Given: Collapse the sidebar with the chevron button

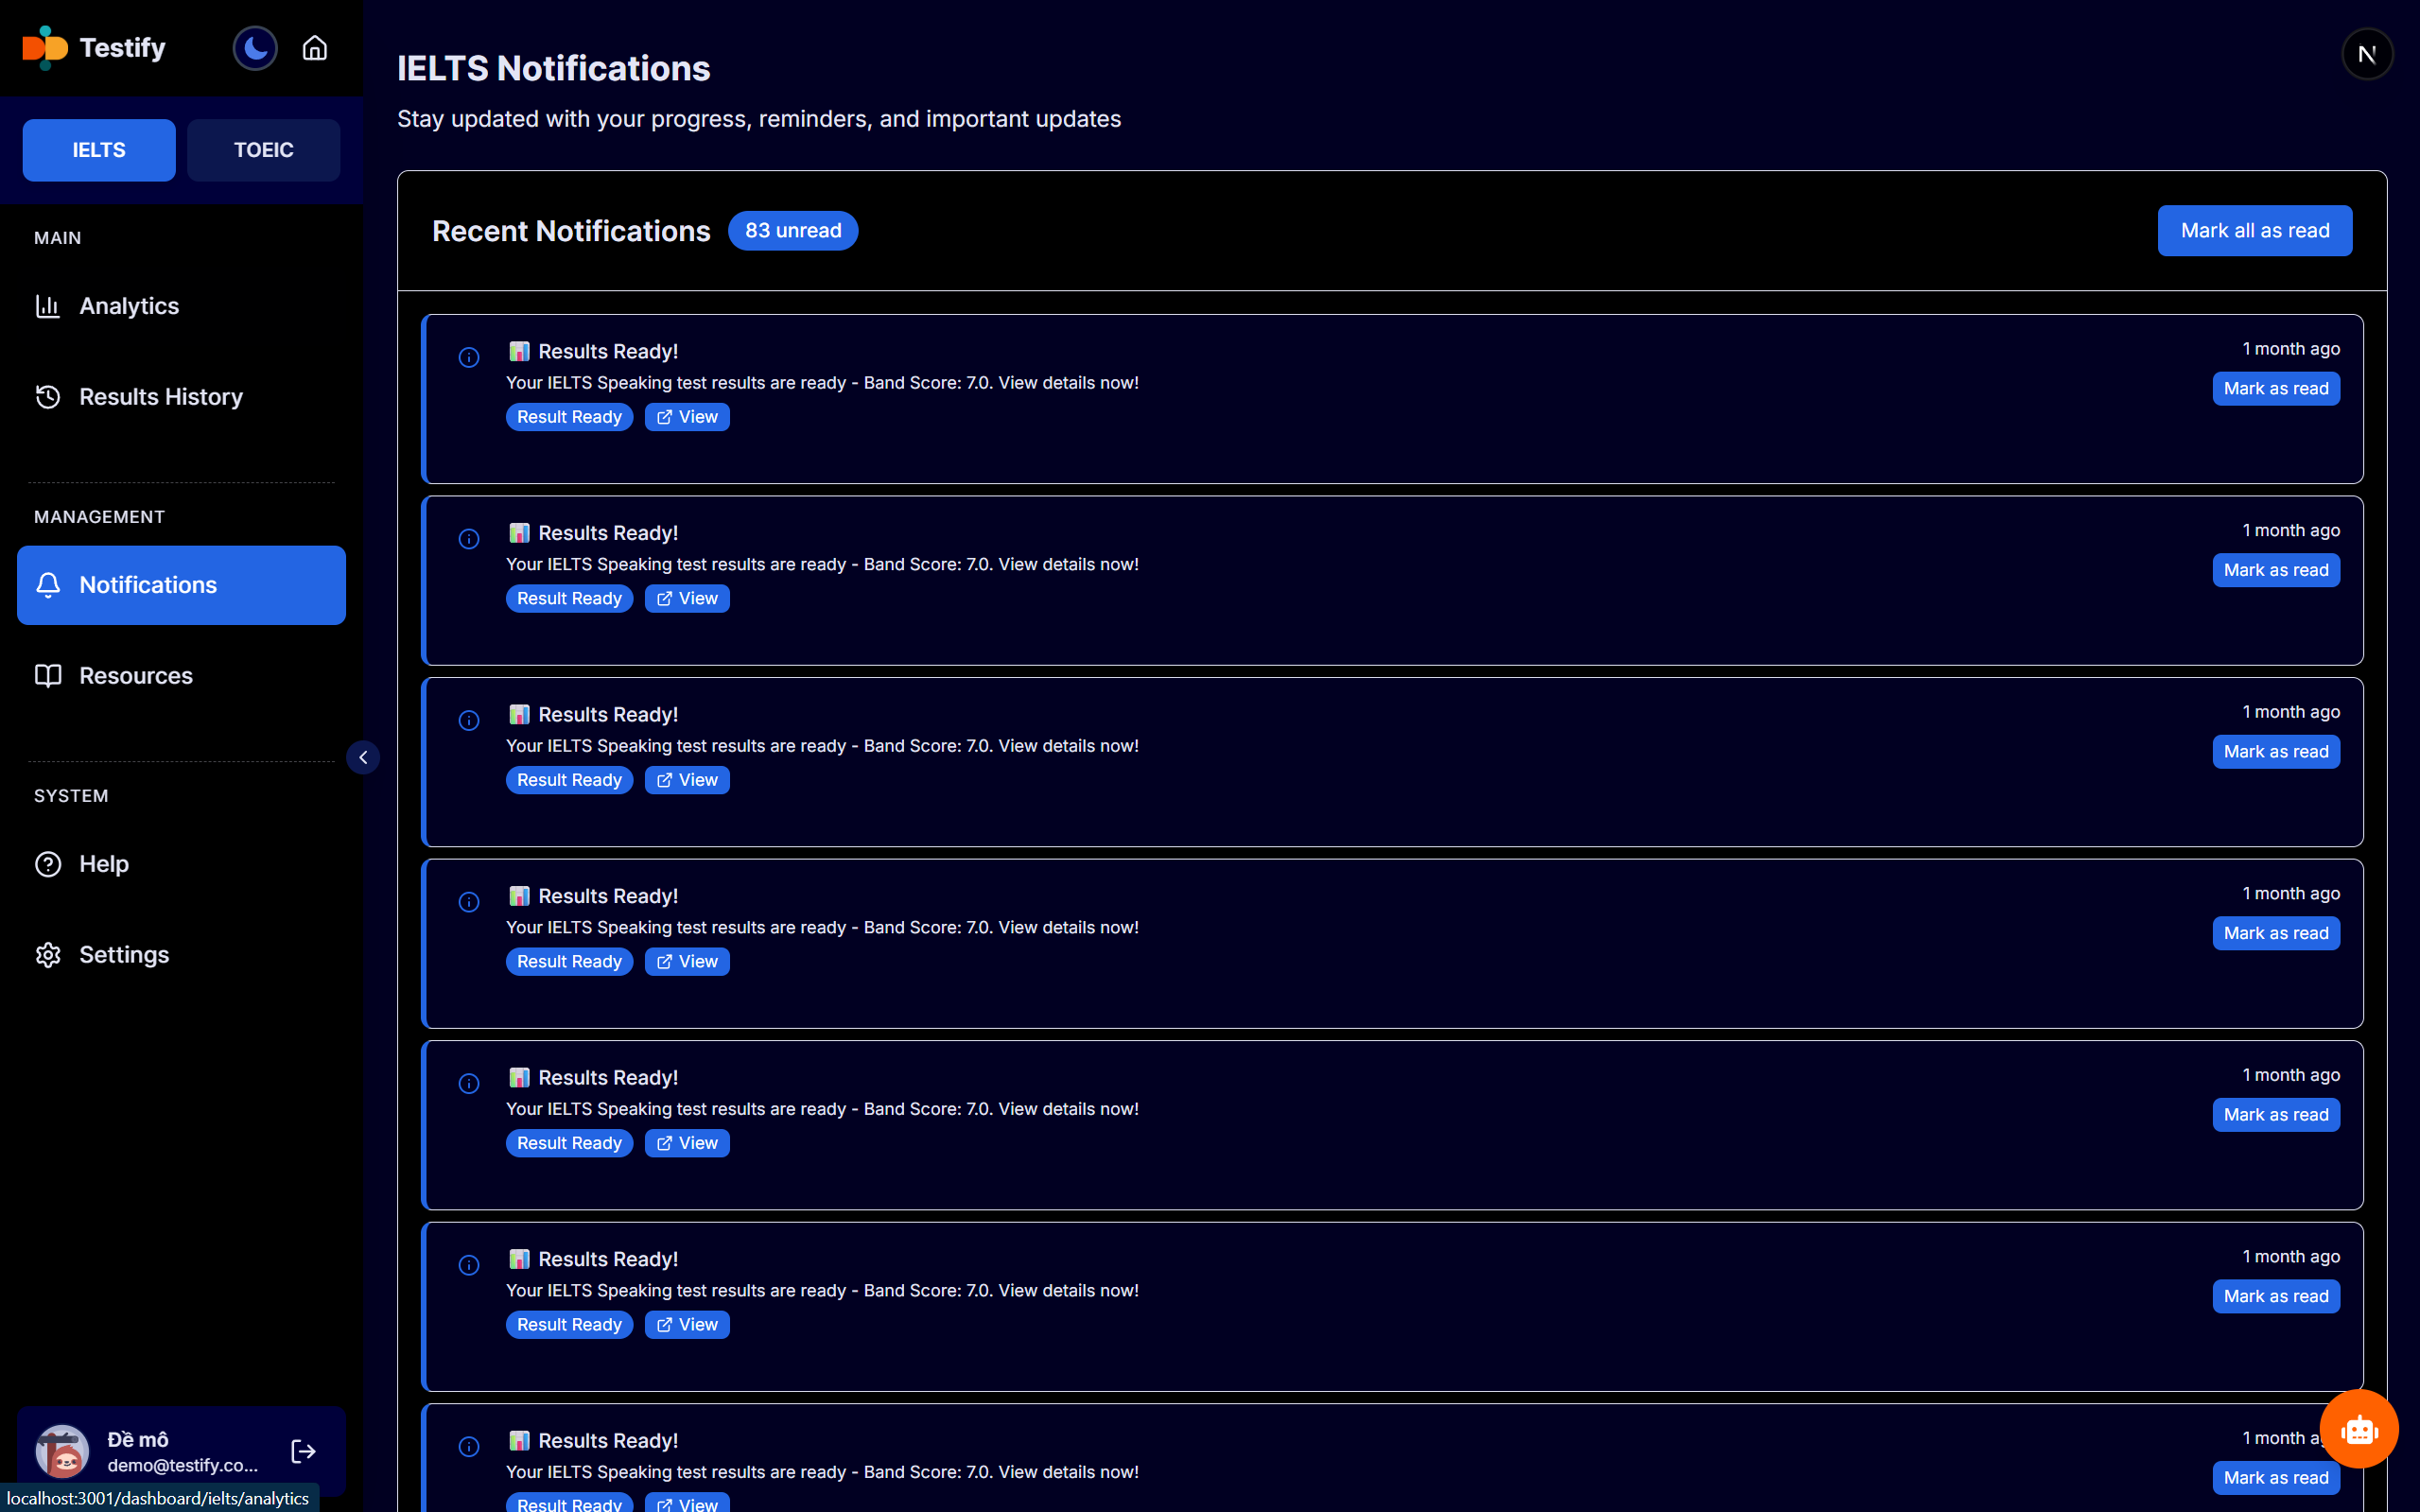Looking at the screenshot, I should [363, 757].
